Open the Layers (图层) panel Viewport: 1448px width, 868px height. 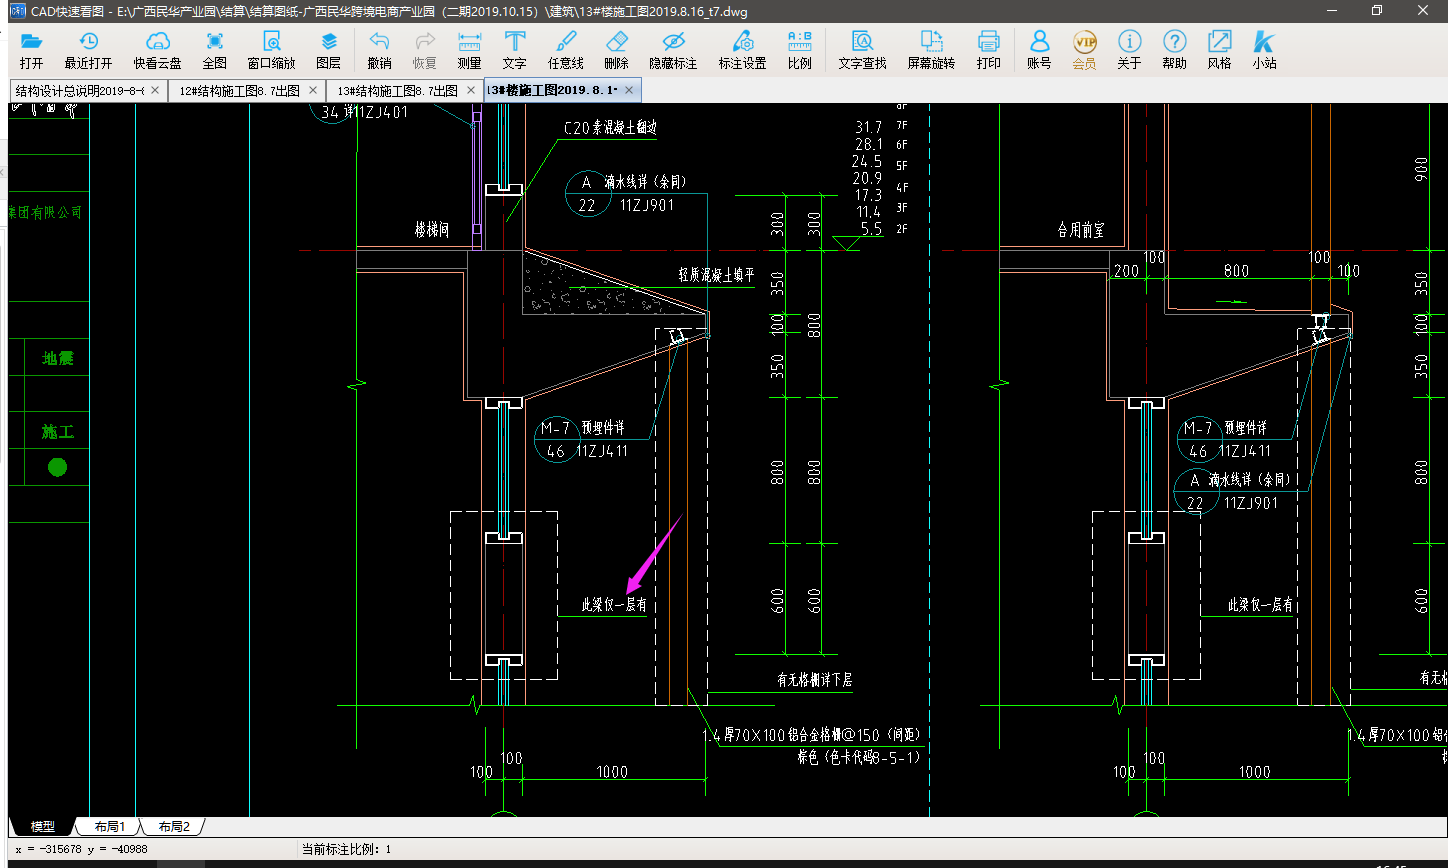coord(328,49)
